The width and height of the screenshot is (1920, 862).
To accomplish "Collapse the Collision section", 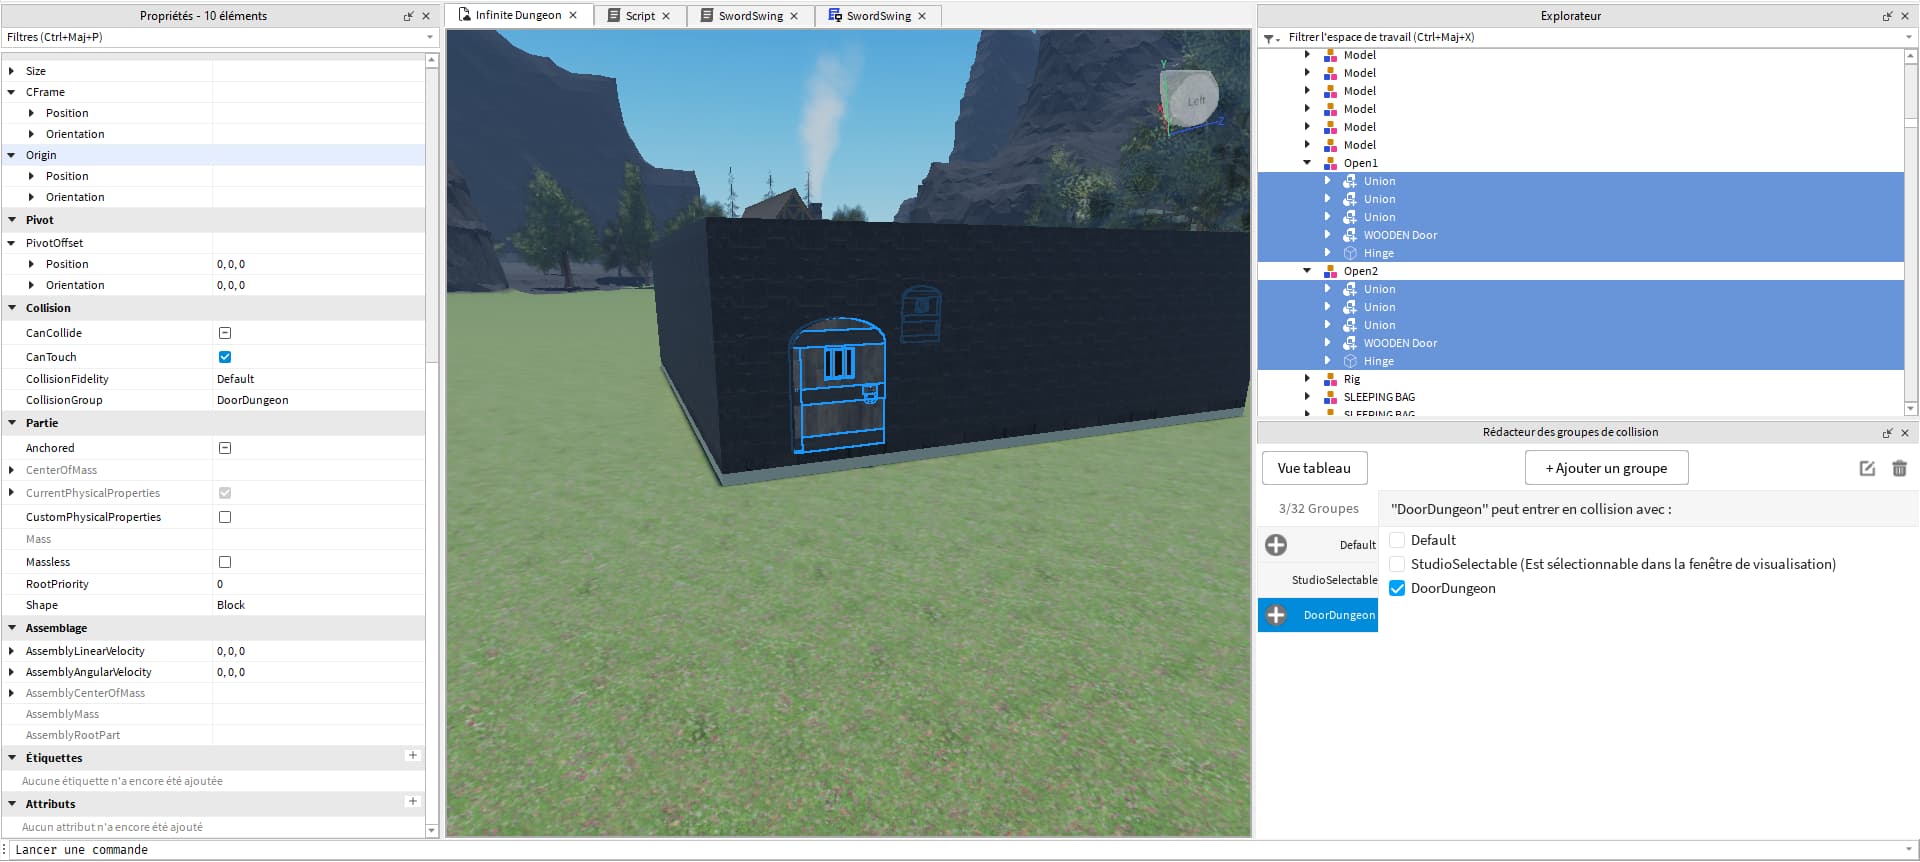I will [11, 308].
